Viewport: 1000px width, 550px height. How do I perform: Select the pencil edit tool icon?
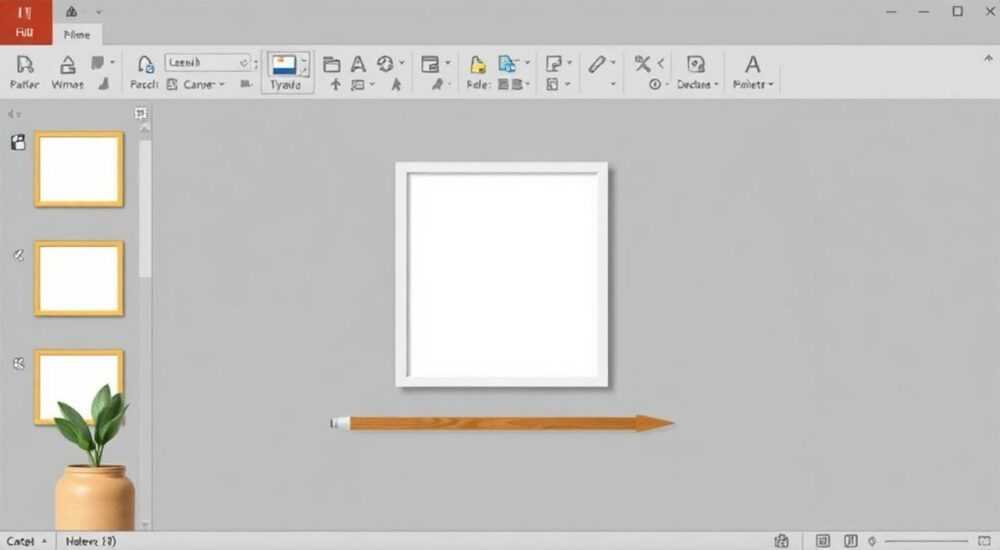(x=597, y=64)
